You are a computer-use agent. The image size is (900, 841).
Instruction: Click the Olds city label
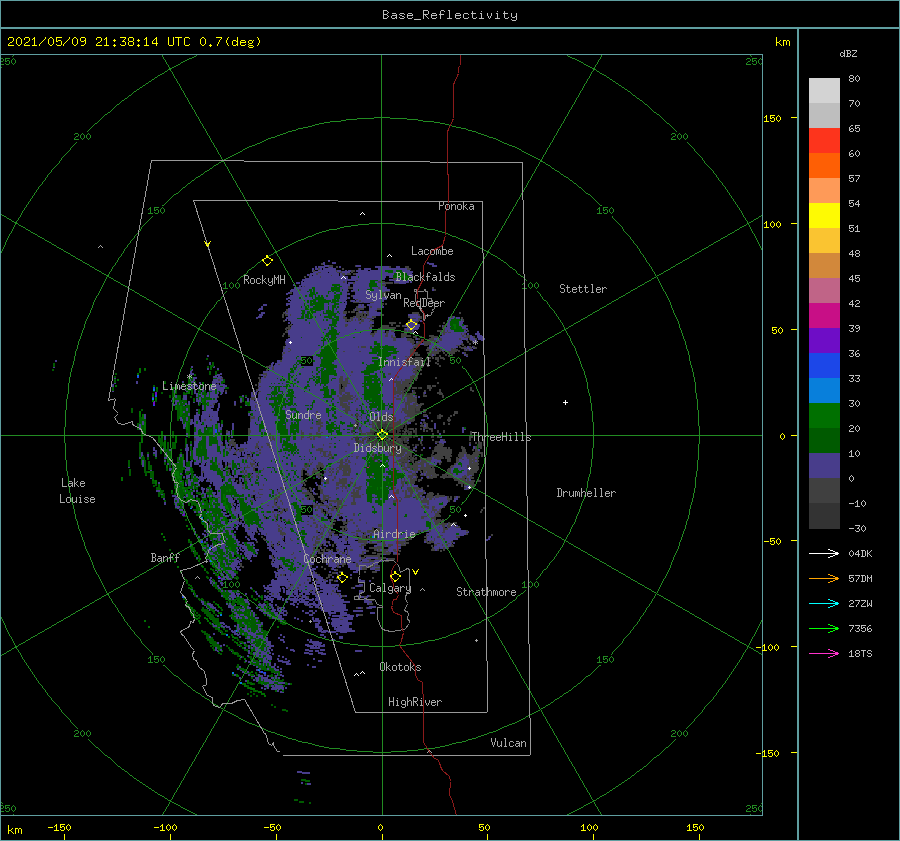(381, 417)
